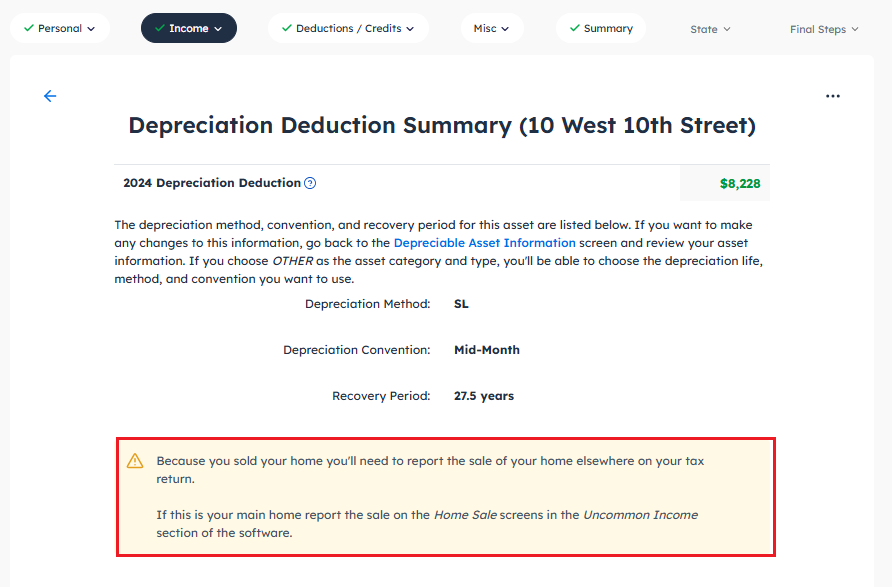Click the checkmark icon on Income tab
The image size is (892, 587).
point(159,28)
